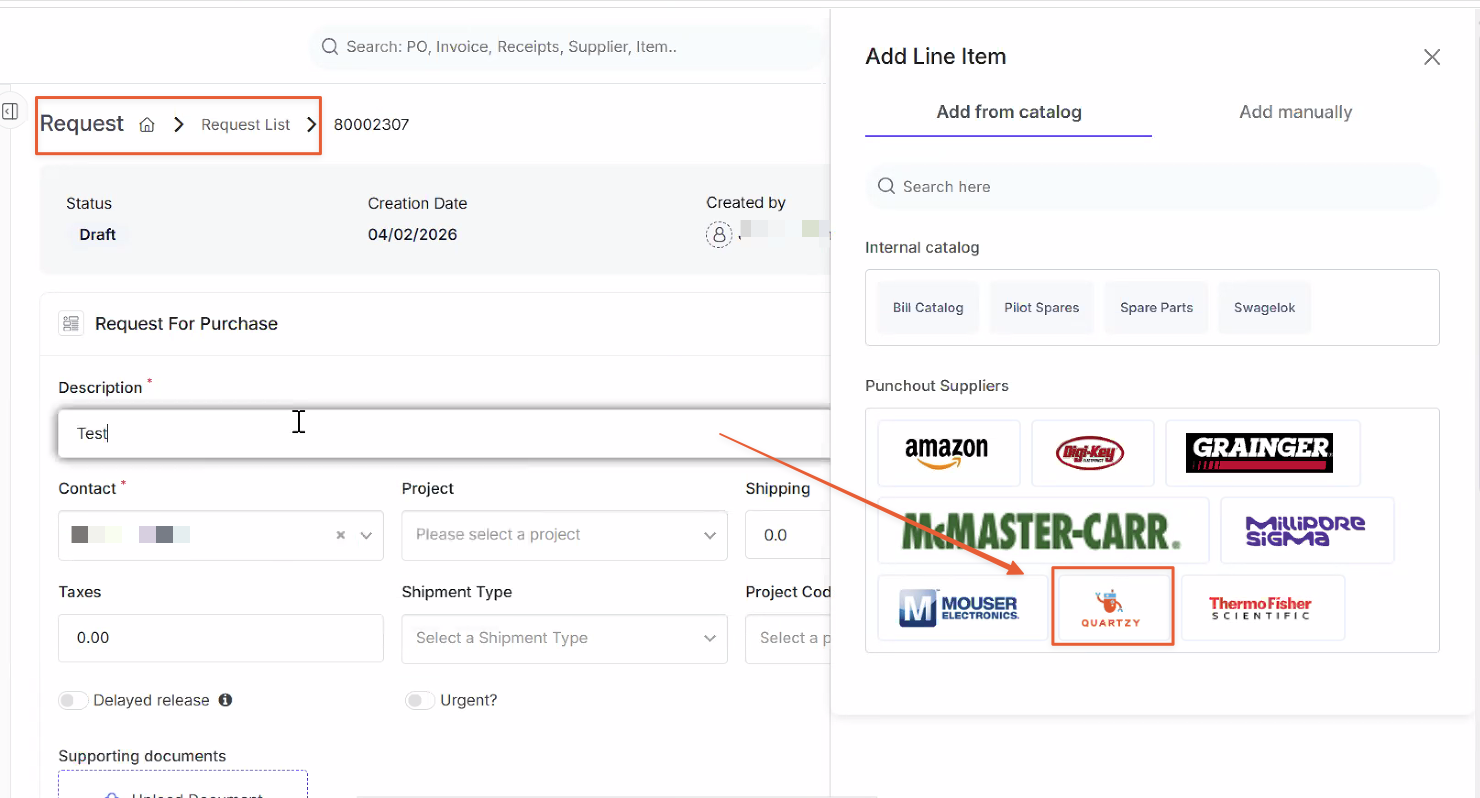Open the Grainger punchout supplier
1480x798 pixels.
(1262, 453)
